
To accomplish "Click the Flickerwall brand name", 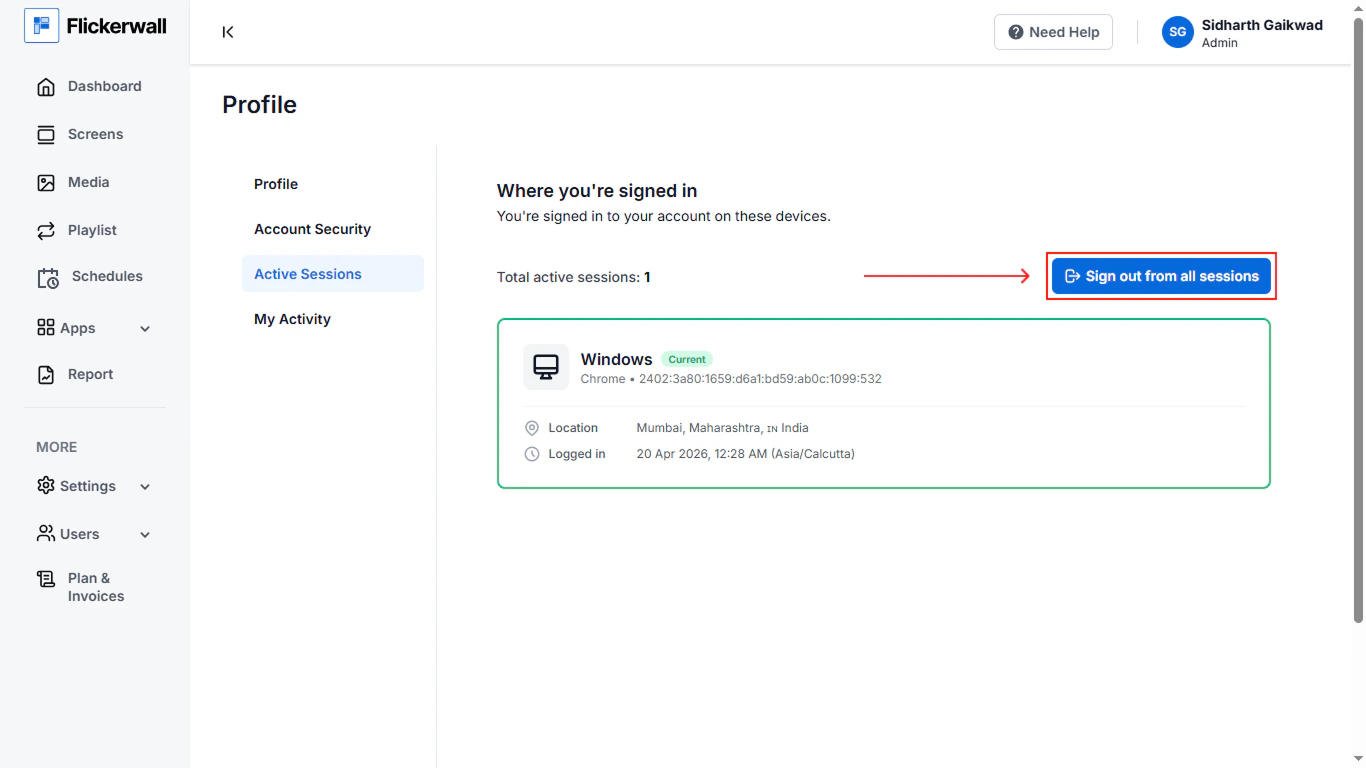I will (117, 26).
